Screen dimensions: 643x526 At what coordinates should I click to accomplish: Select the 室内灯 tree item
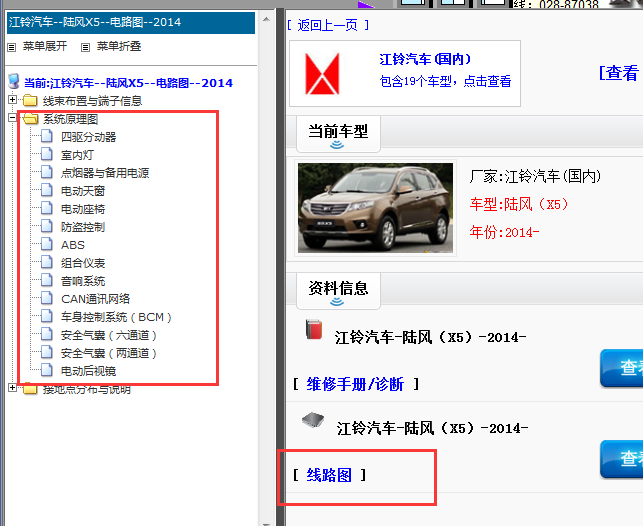(78, 155)
